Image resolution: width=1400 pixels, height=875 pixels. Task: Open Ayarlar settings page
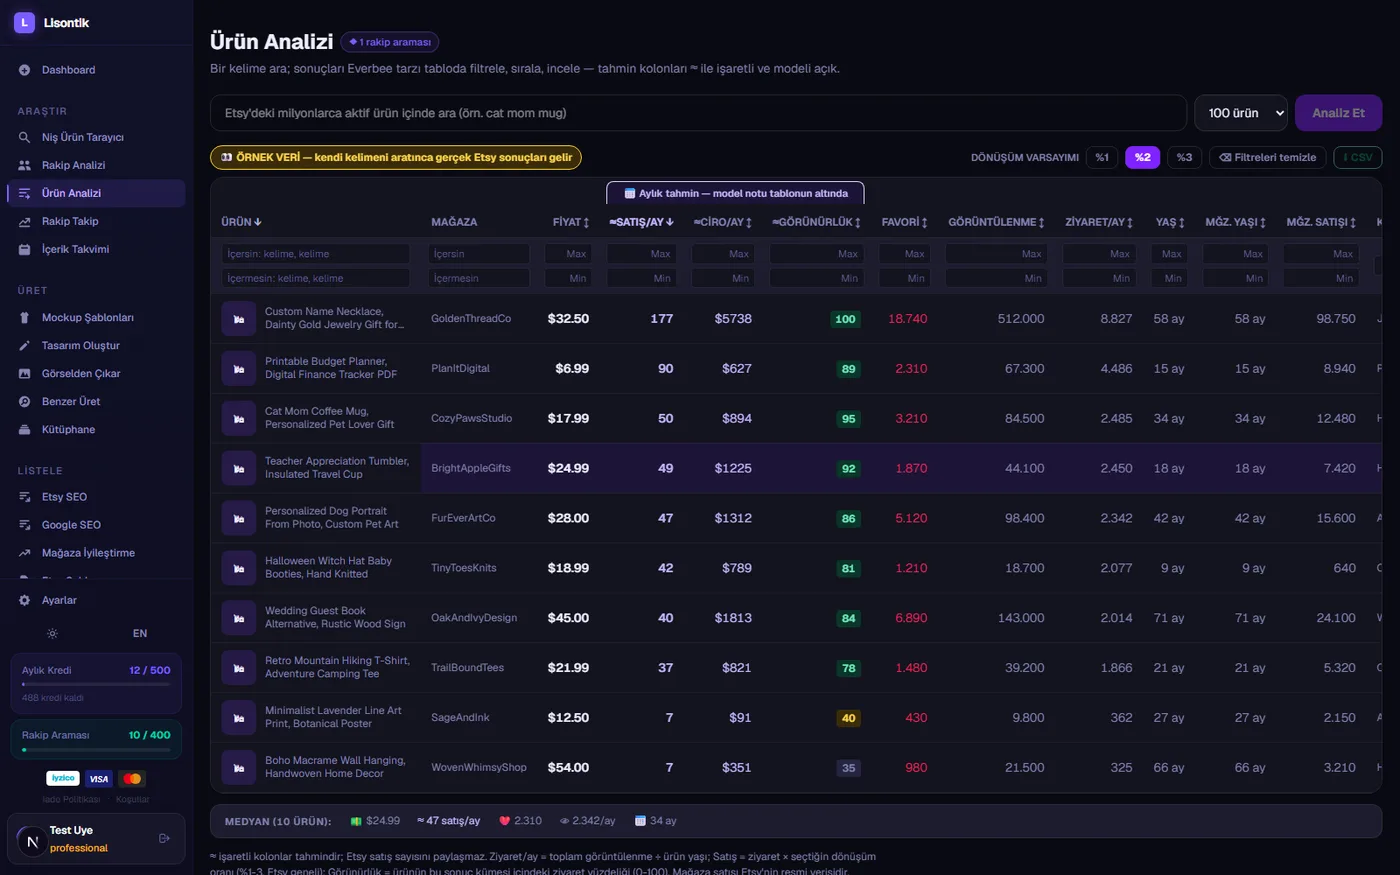(x=96, y=600)
